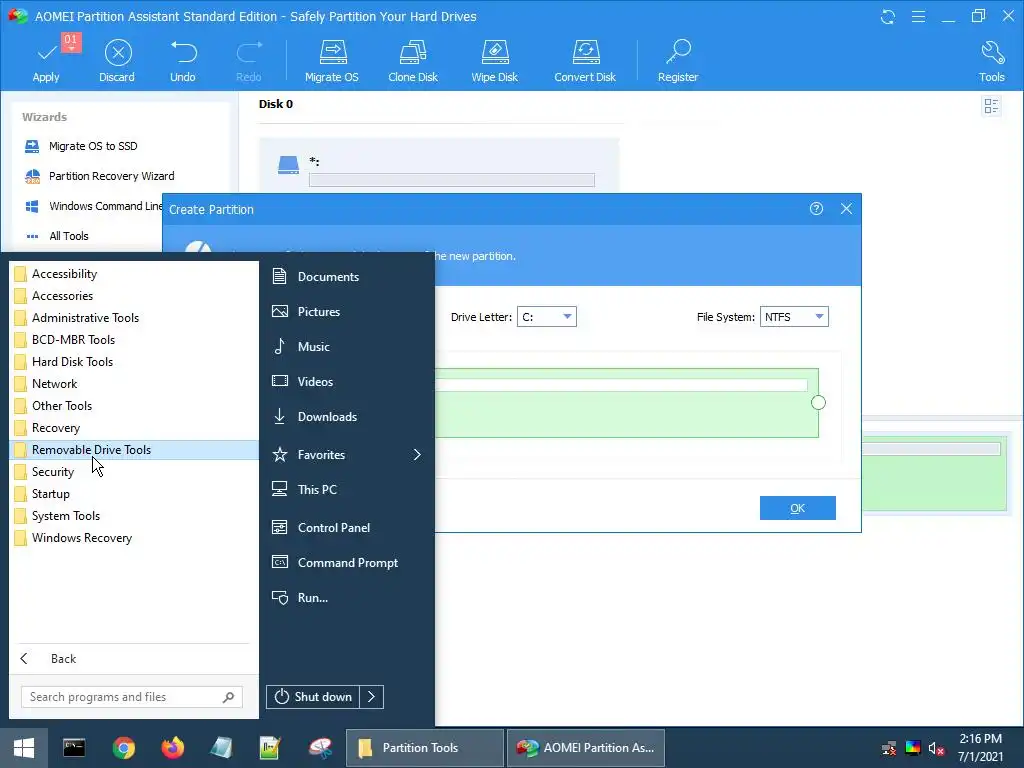Open Pictures from start menu
1024x768 pixels.
[x=347, y=312]
